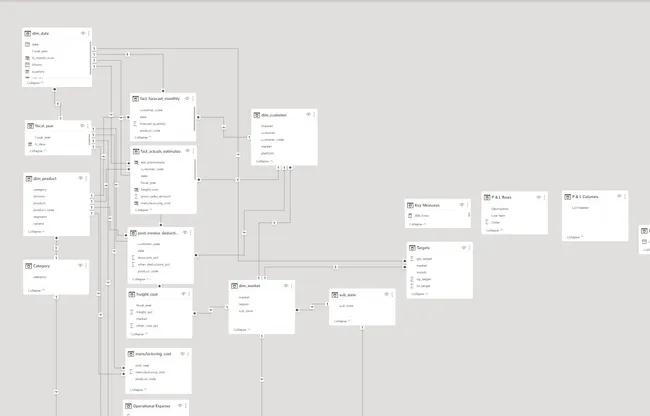This screenshot has height=416, width=650.
Task: Click the Operational Expense table icon
Action: [x=129, y=406]
